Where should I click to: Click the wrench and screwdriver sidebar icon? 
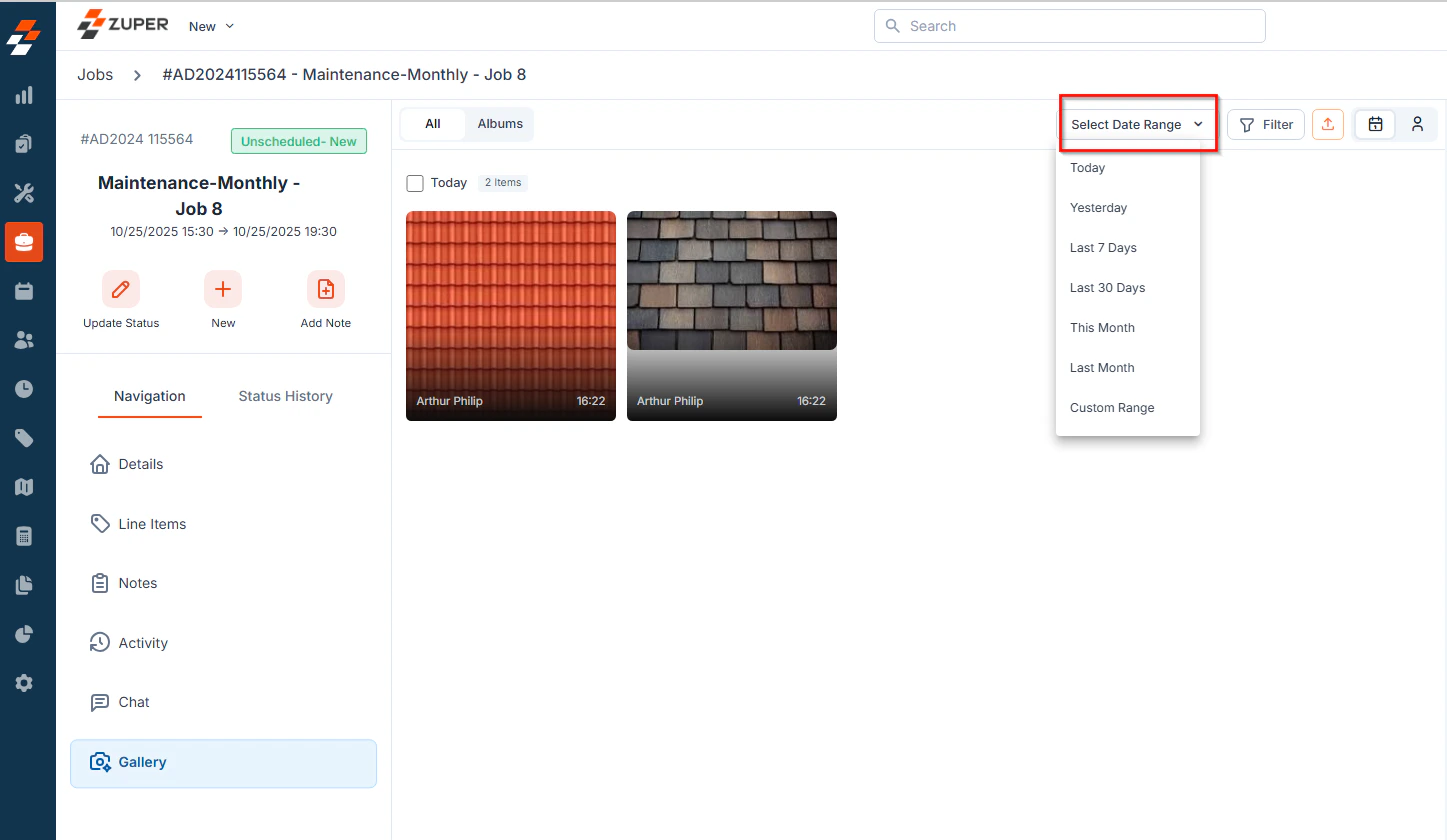point(24,193)
